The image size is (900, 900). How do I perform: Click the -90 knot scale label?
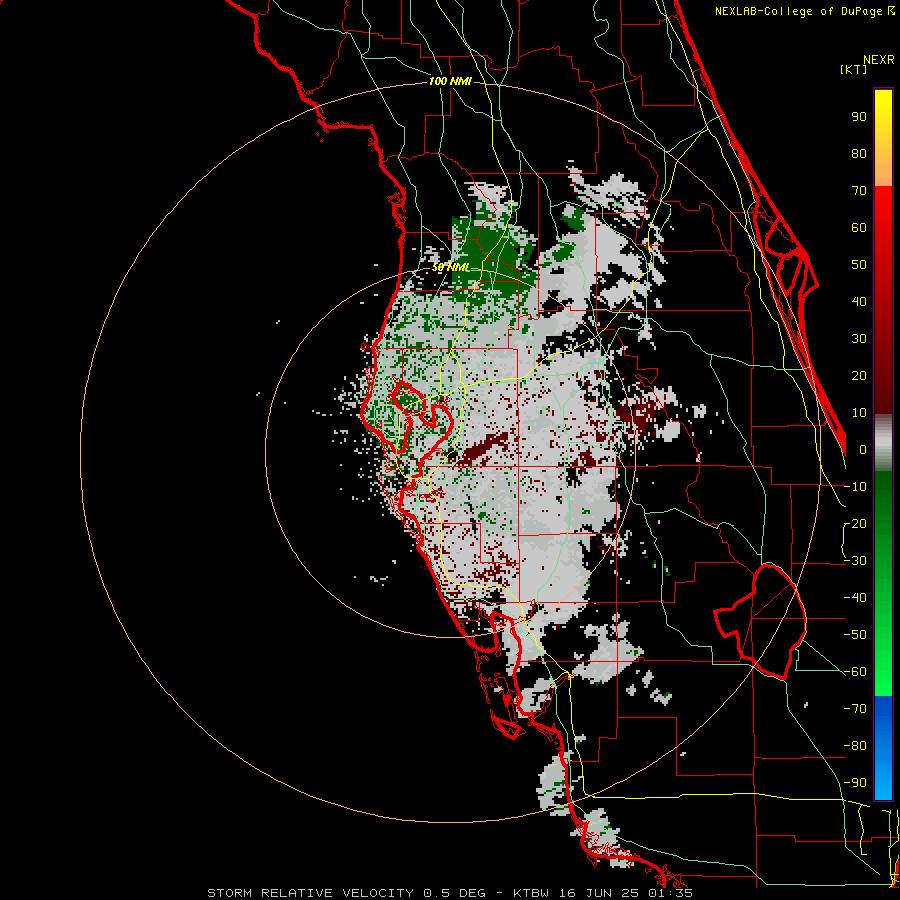point(855,783)
